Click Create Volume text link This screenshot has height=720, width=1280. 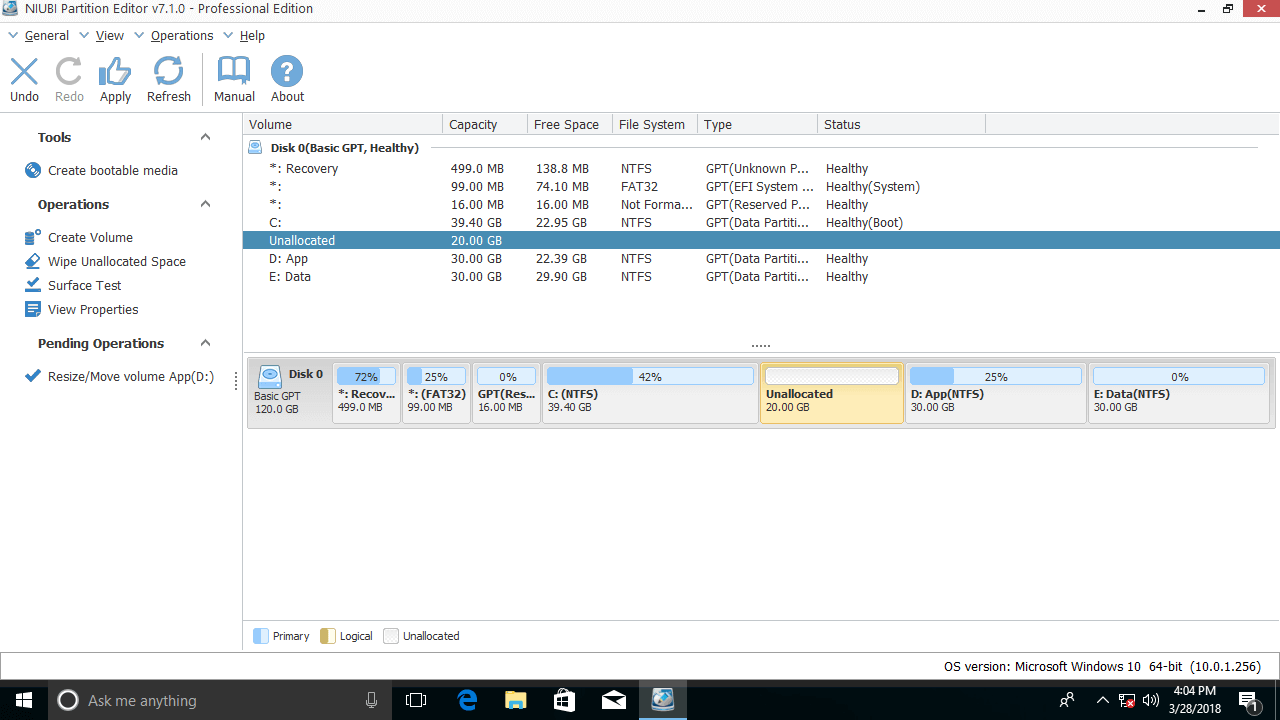(90, 237)
